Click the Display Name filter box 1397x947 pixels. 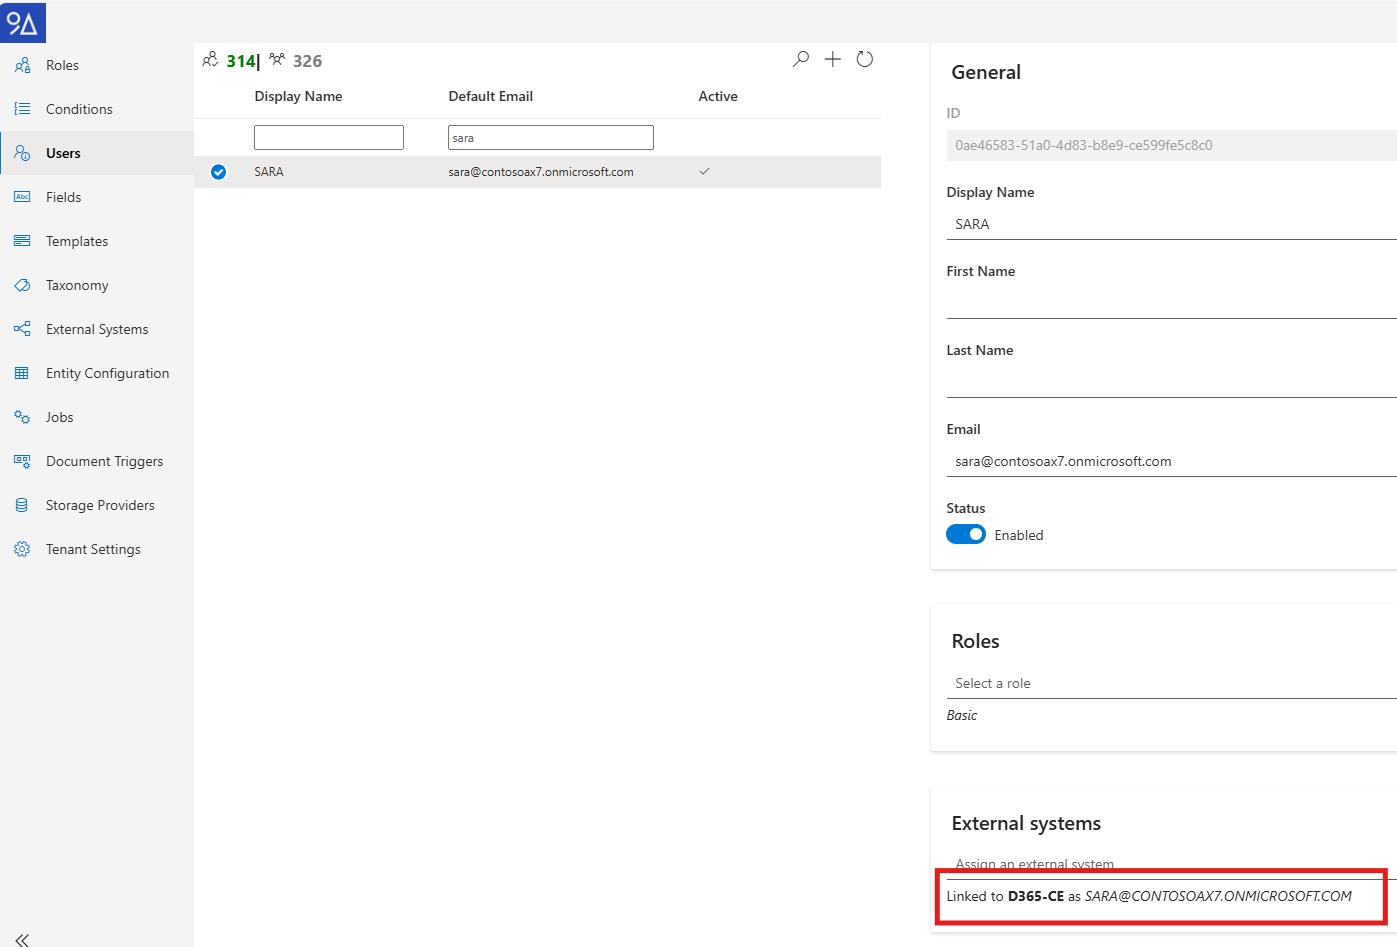coord(328,138)
